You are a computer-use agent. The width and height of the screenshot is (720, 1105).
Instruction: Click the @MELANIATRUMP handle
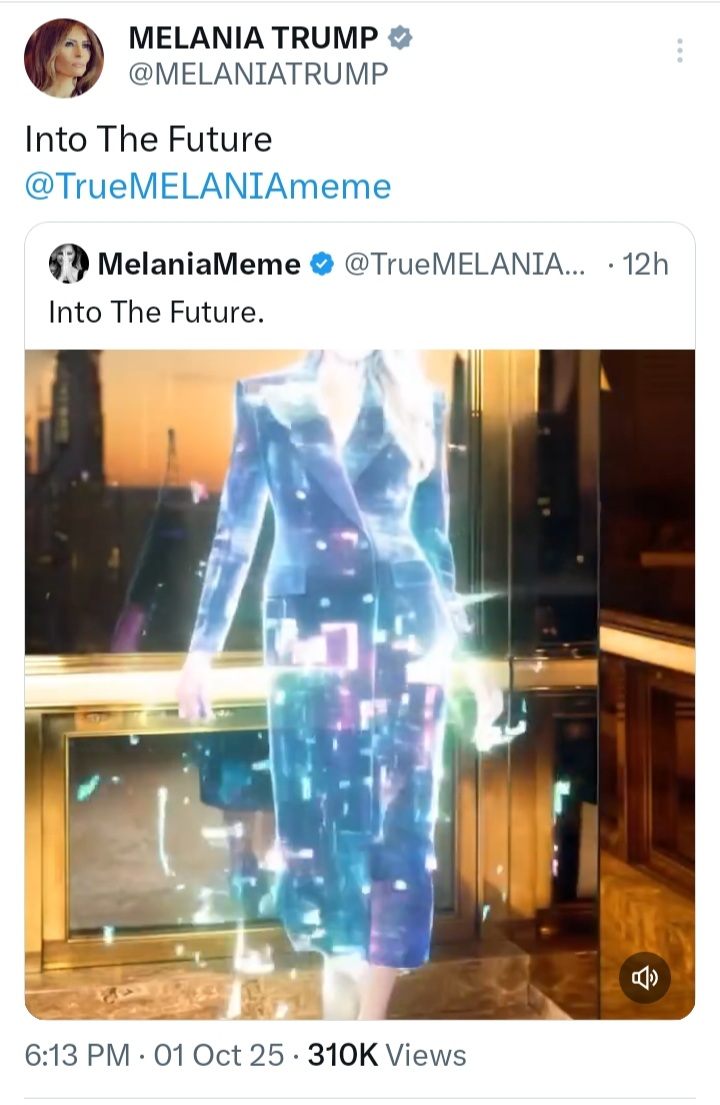[x=258, y=73]
